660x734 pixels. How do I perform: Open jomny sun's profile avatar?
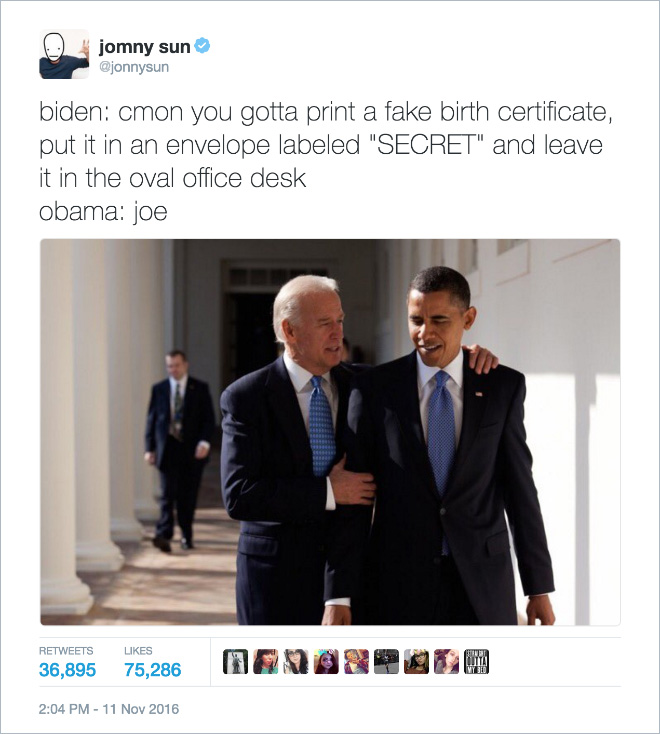click(x=64, y=54)
